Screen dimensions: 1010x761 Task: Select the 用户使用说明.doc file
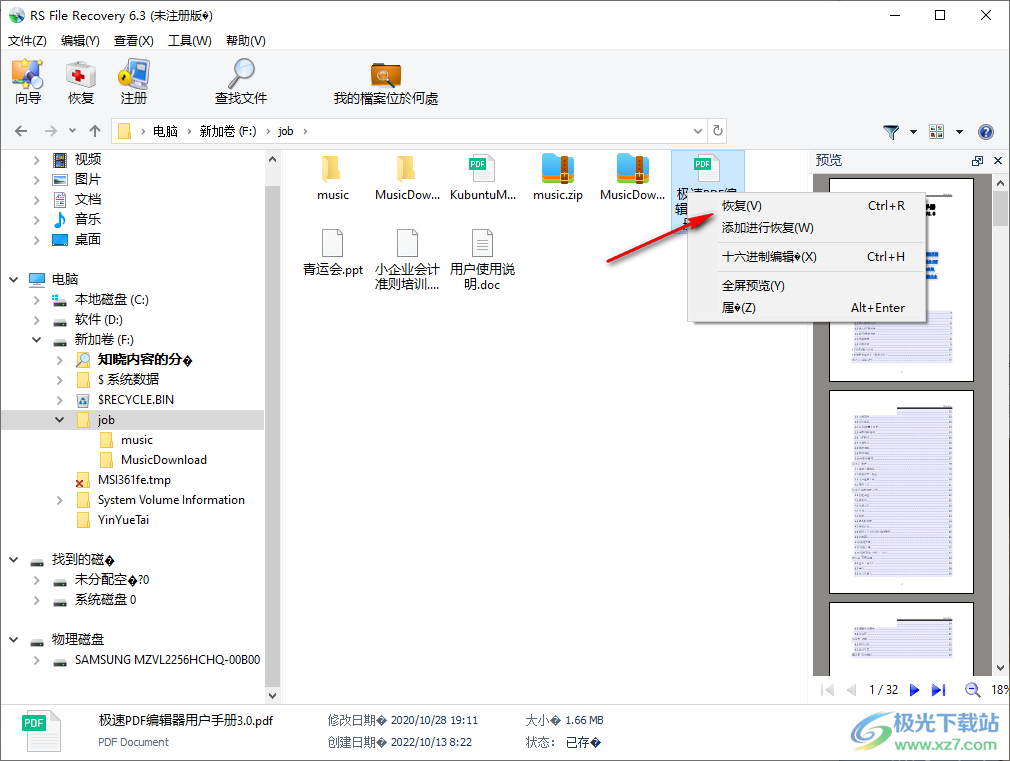(x=482, y=260)
